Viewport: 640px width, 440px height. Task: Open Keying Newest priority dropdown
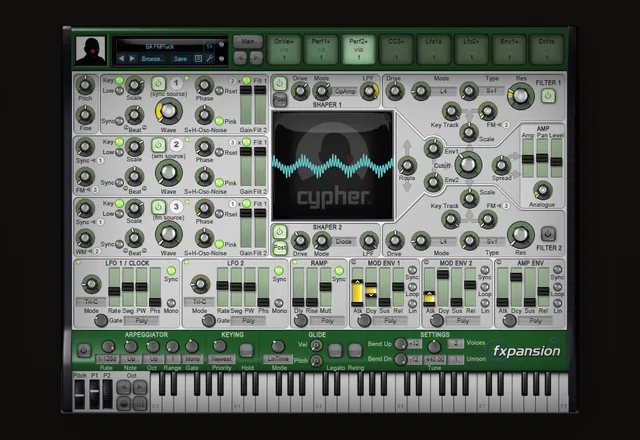222,359
